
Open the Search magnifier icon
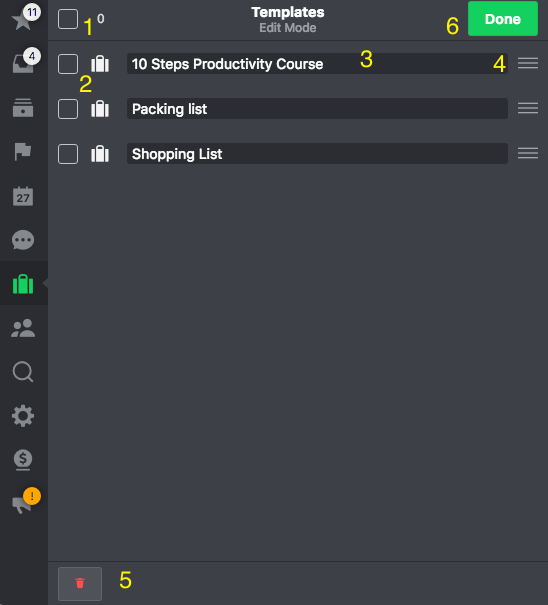23,372
